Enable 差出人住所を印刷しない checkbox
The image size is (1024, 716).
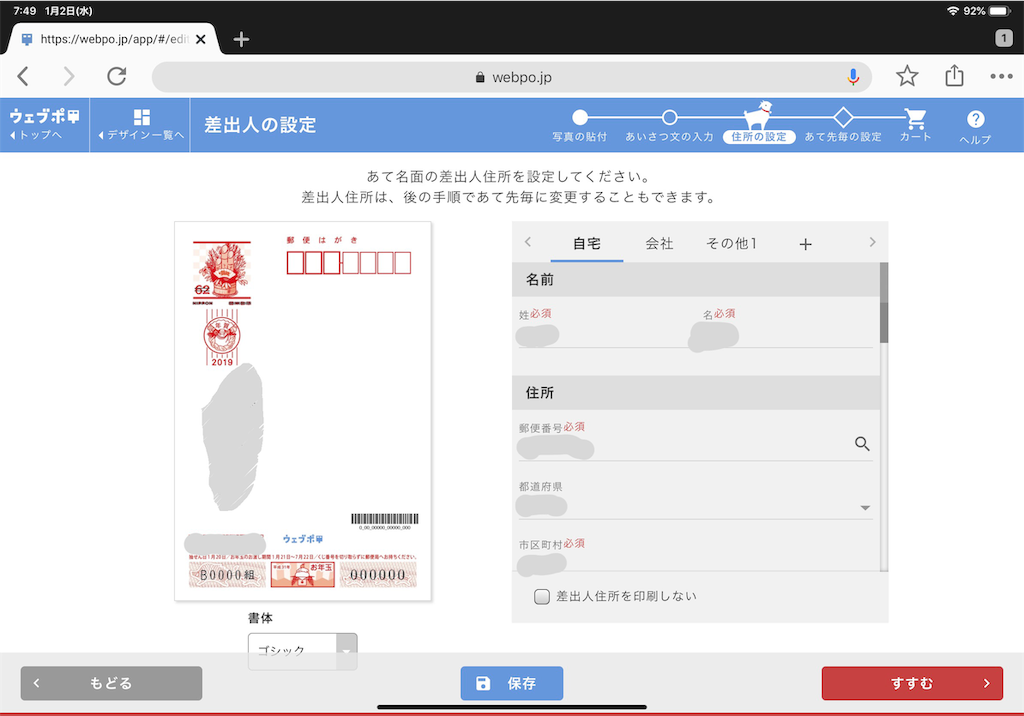541,594
